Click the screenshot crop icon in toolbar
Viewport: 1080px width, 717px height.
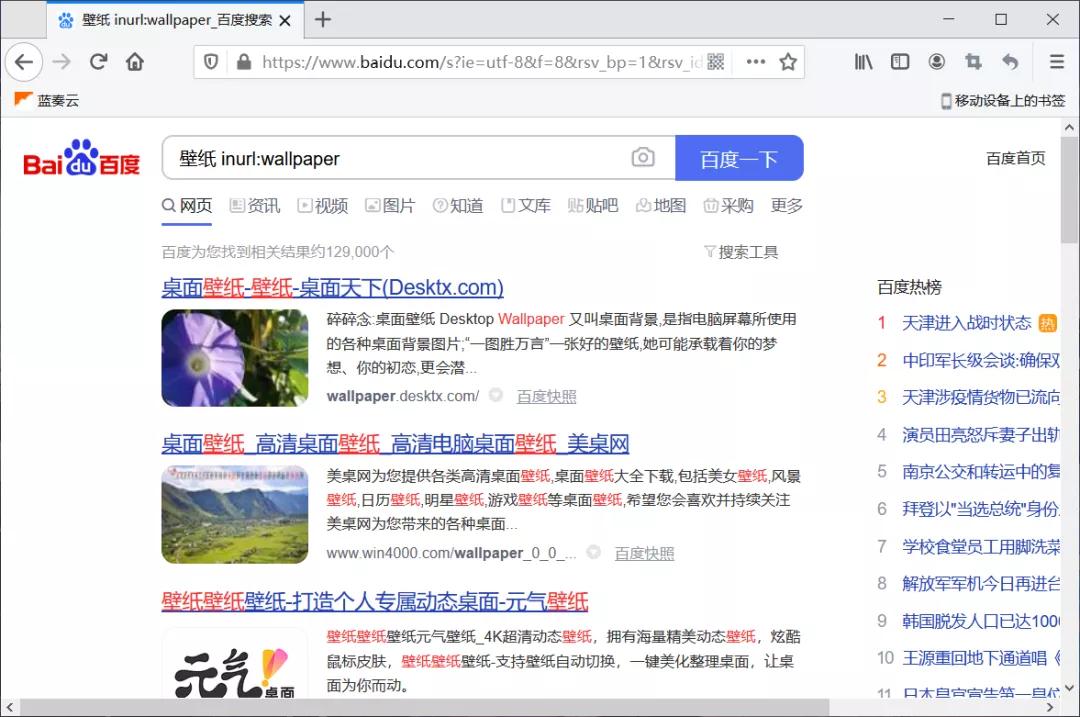click(973, 61)
